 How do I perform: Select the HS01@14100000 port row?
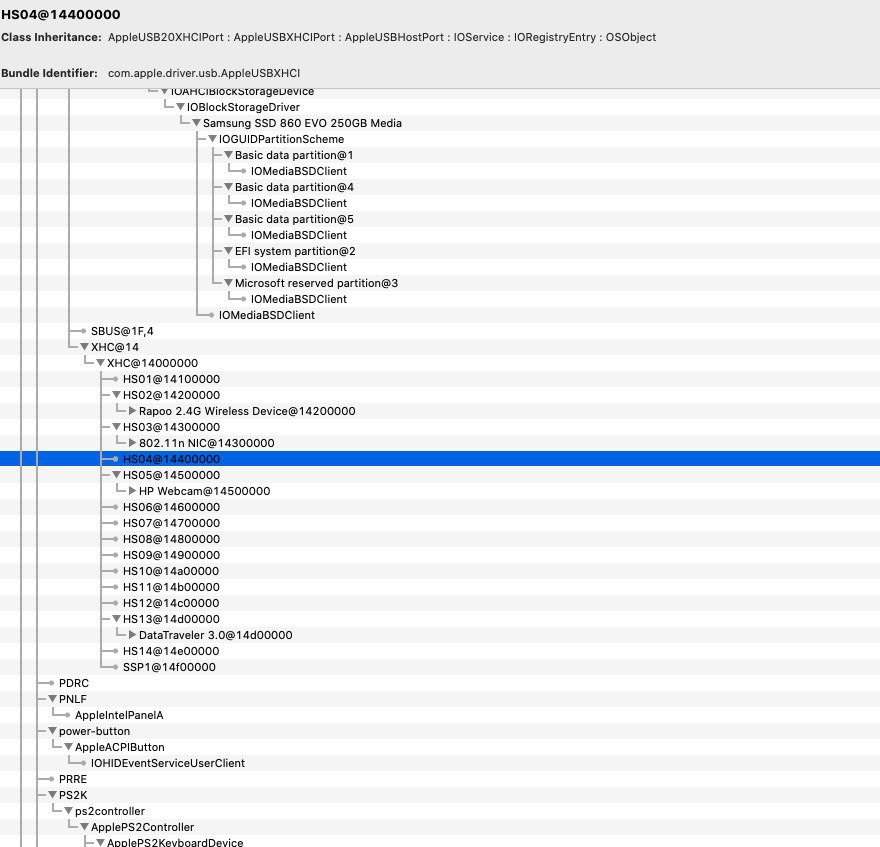[x=440, y=379]
